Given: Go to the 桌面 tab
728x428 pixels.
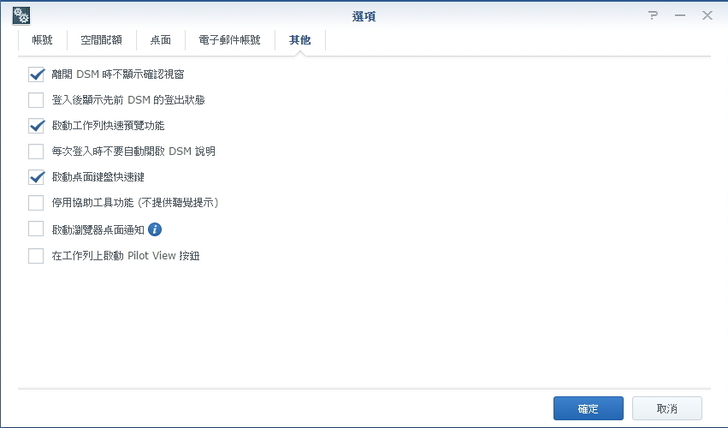Looking at the screenshot, I should pyautogui.click(x=161, y=40).
